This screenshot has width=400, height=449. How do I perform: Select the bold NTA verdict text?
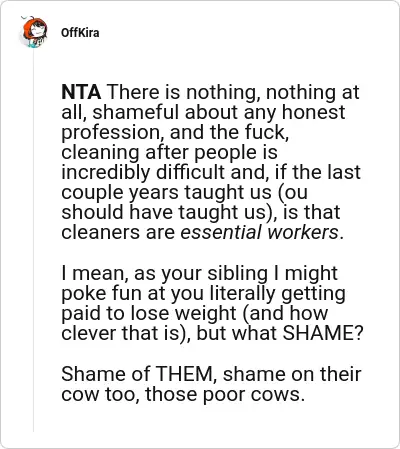81,92
